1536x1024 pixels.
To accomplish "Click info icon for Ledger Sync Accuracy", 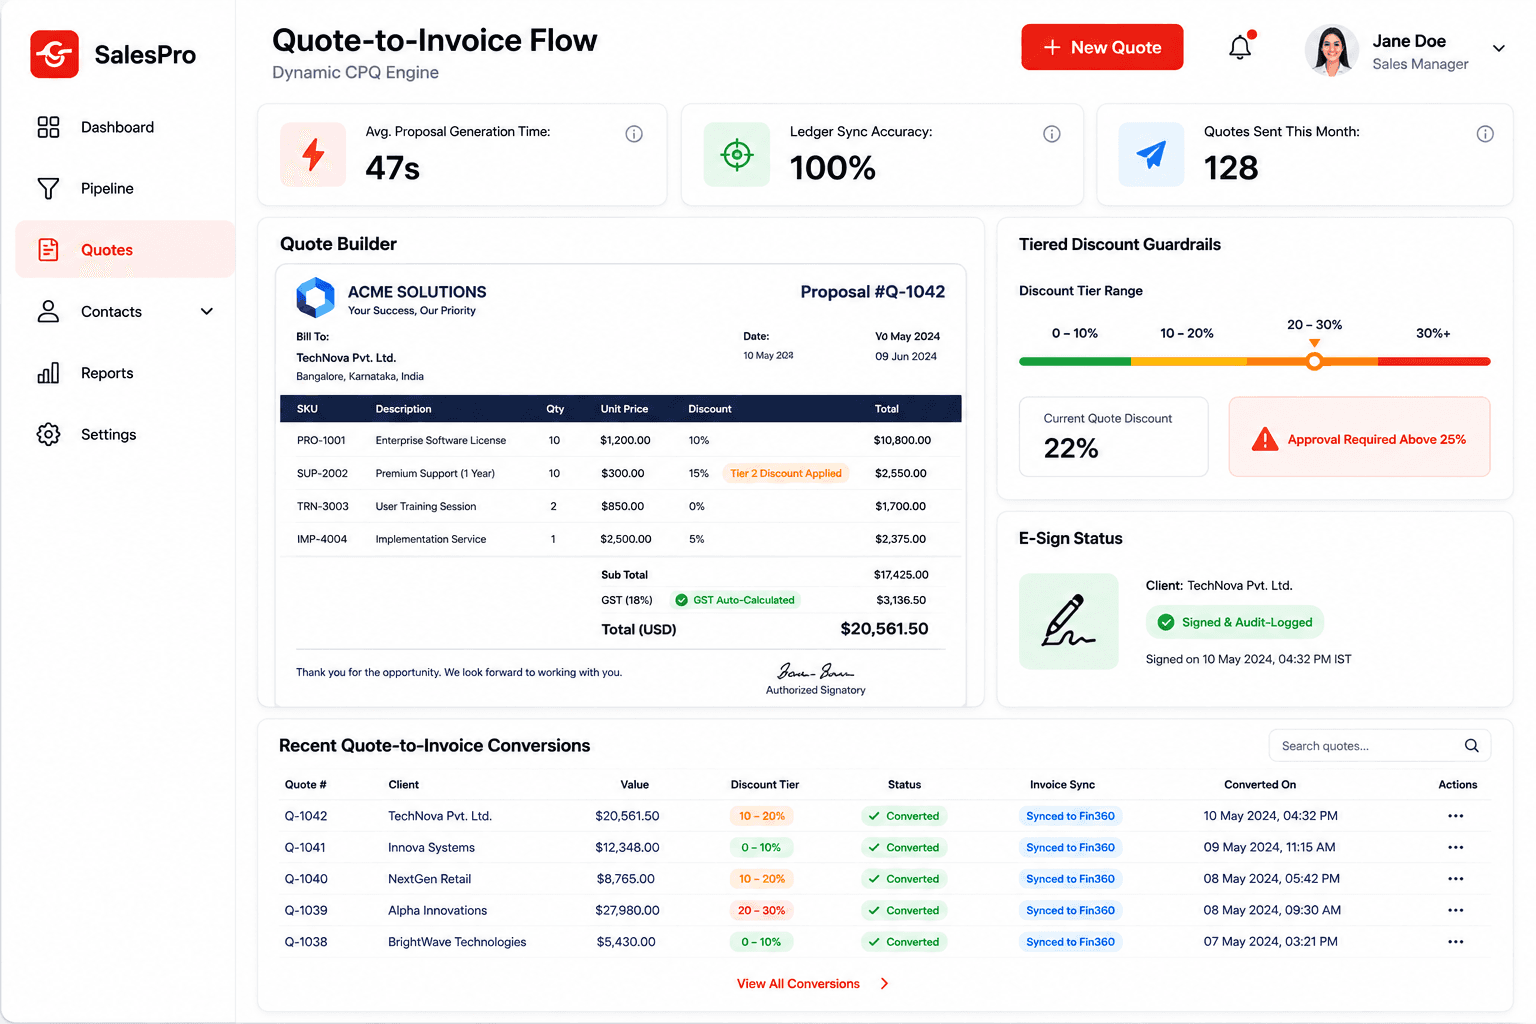I will pyautogui.click(x=1052, y=134).
